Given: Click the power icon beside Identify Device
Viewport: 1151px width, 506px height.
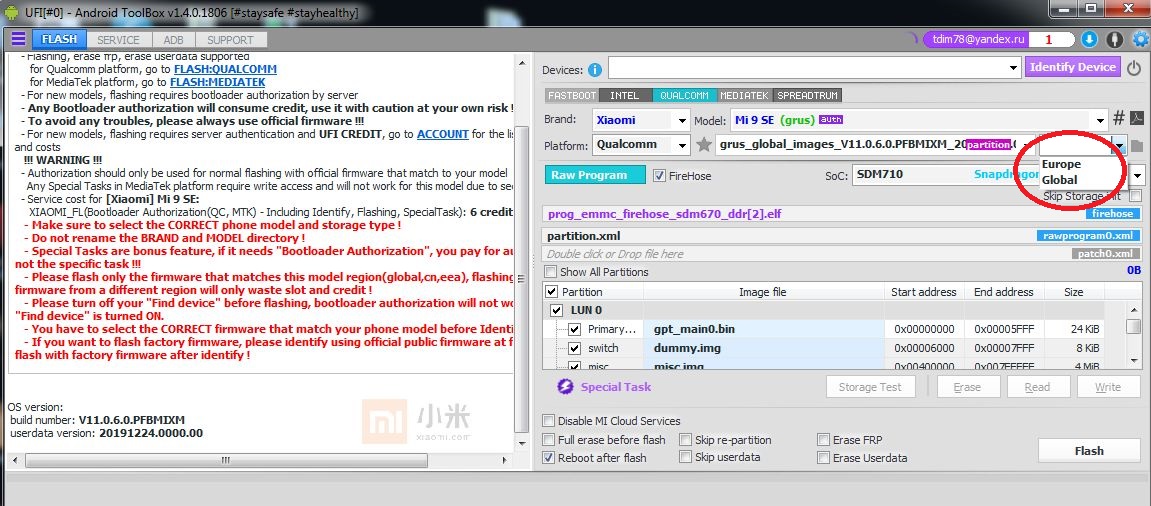Looking at the screenshot, I should [x=1134, y=68].
